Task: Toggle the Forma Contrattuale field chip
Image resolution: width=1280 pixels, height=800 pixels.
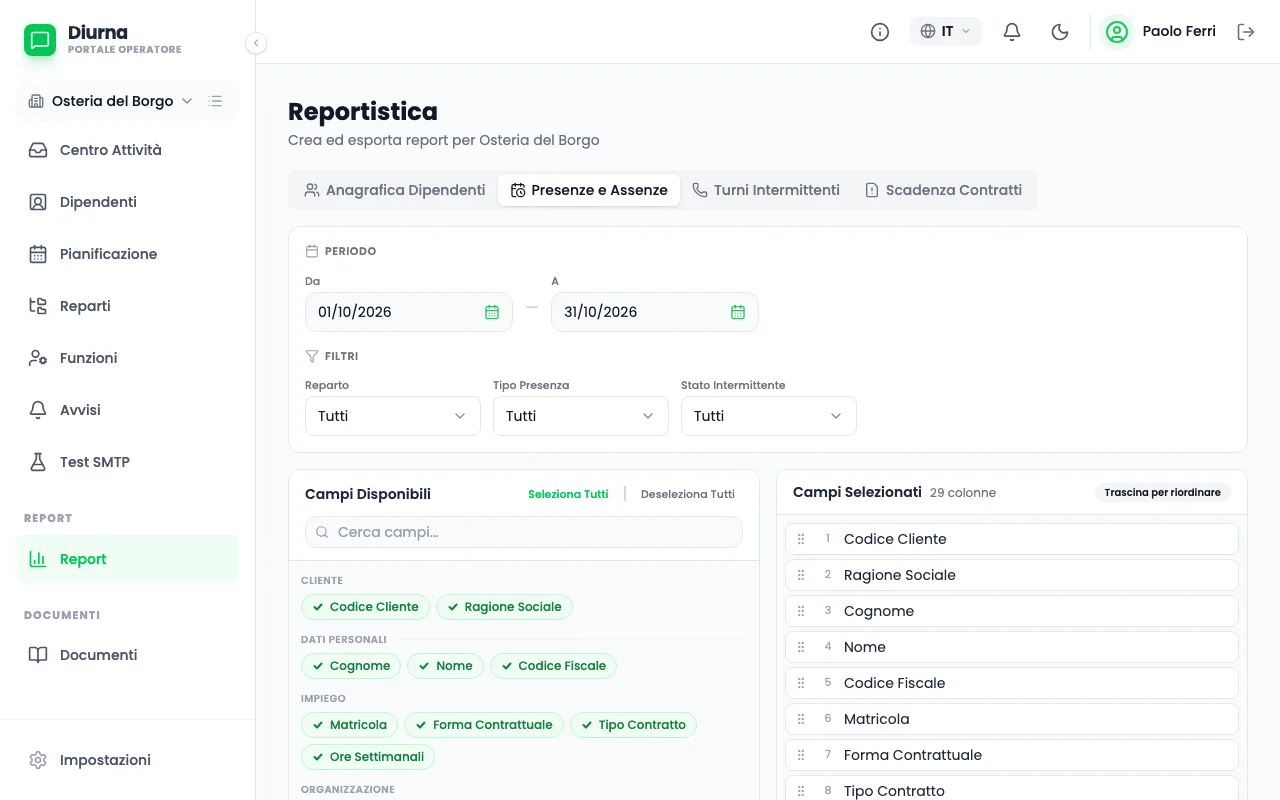Action: point(485,725)
